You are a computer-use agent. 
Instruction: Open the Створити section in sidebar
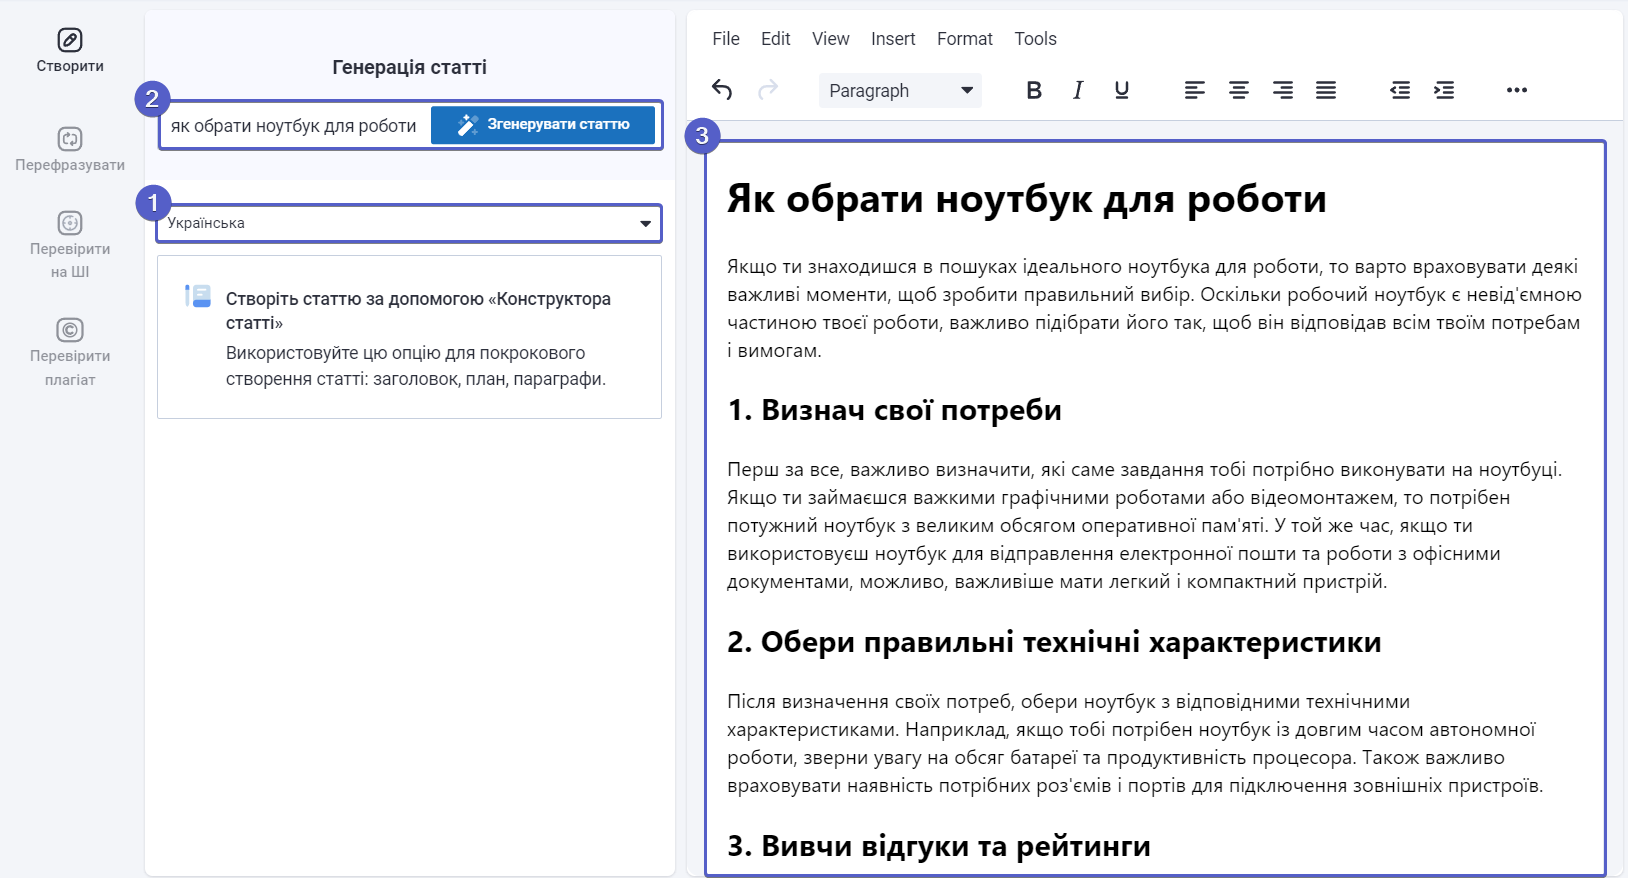tap(70, 51)
